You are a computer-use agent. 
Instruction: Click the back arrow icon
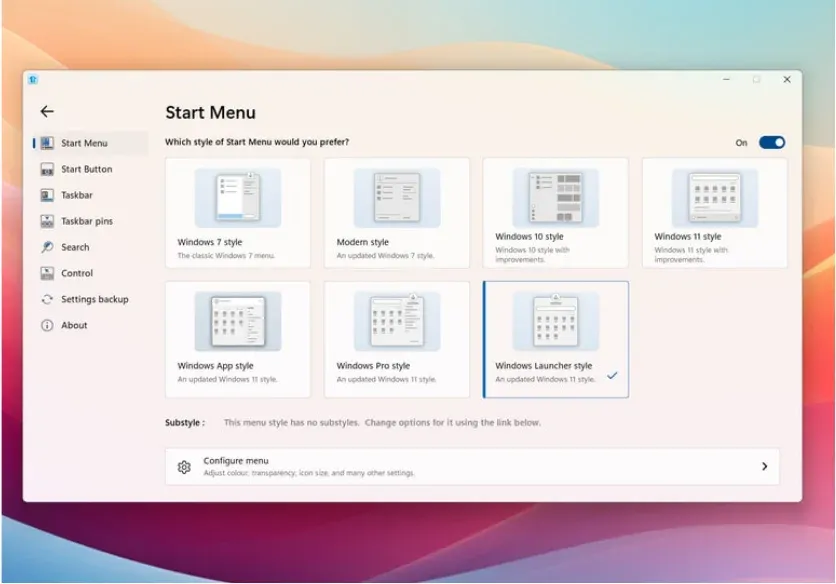click(x=47, y=111)
